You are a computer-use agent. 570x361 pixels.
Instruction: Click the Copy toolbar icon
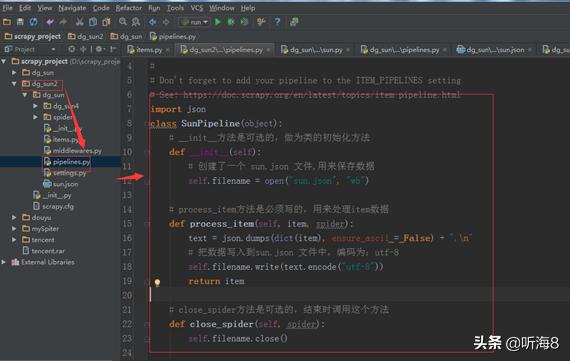93,22
